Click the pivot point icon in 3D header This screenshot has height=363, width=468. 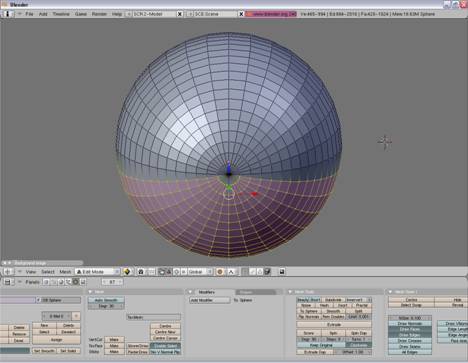[x=141, y=272]
